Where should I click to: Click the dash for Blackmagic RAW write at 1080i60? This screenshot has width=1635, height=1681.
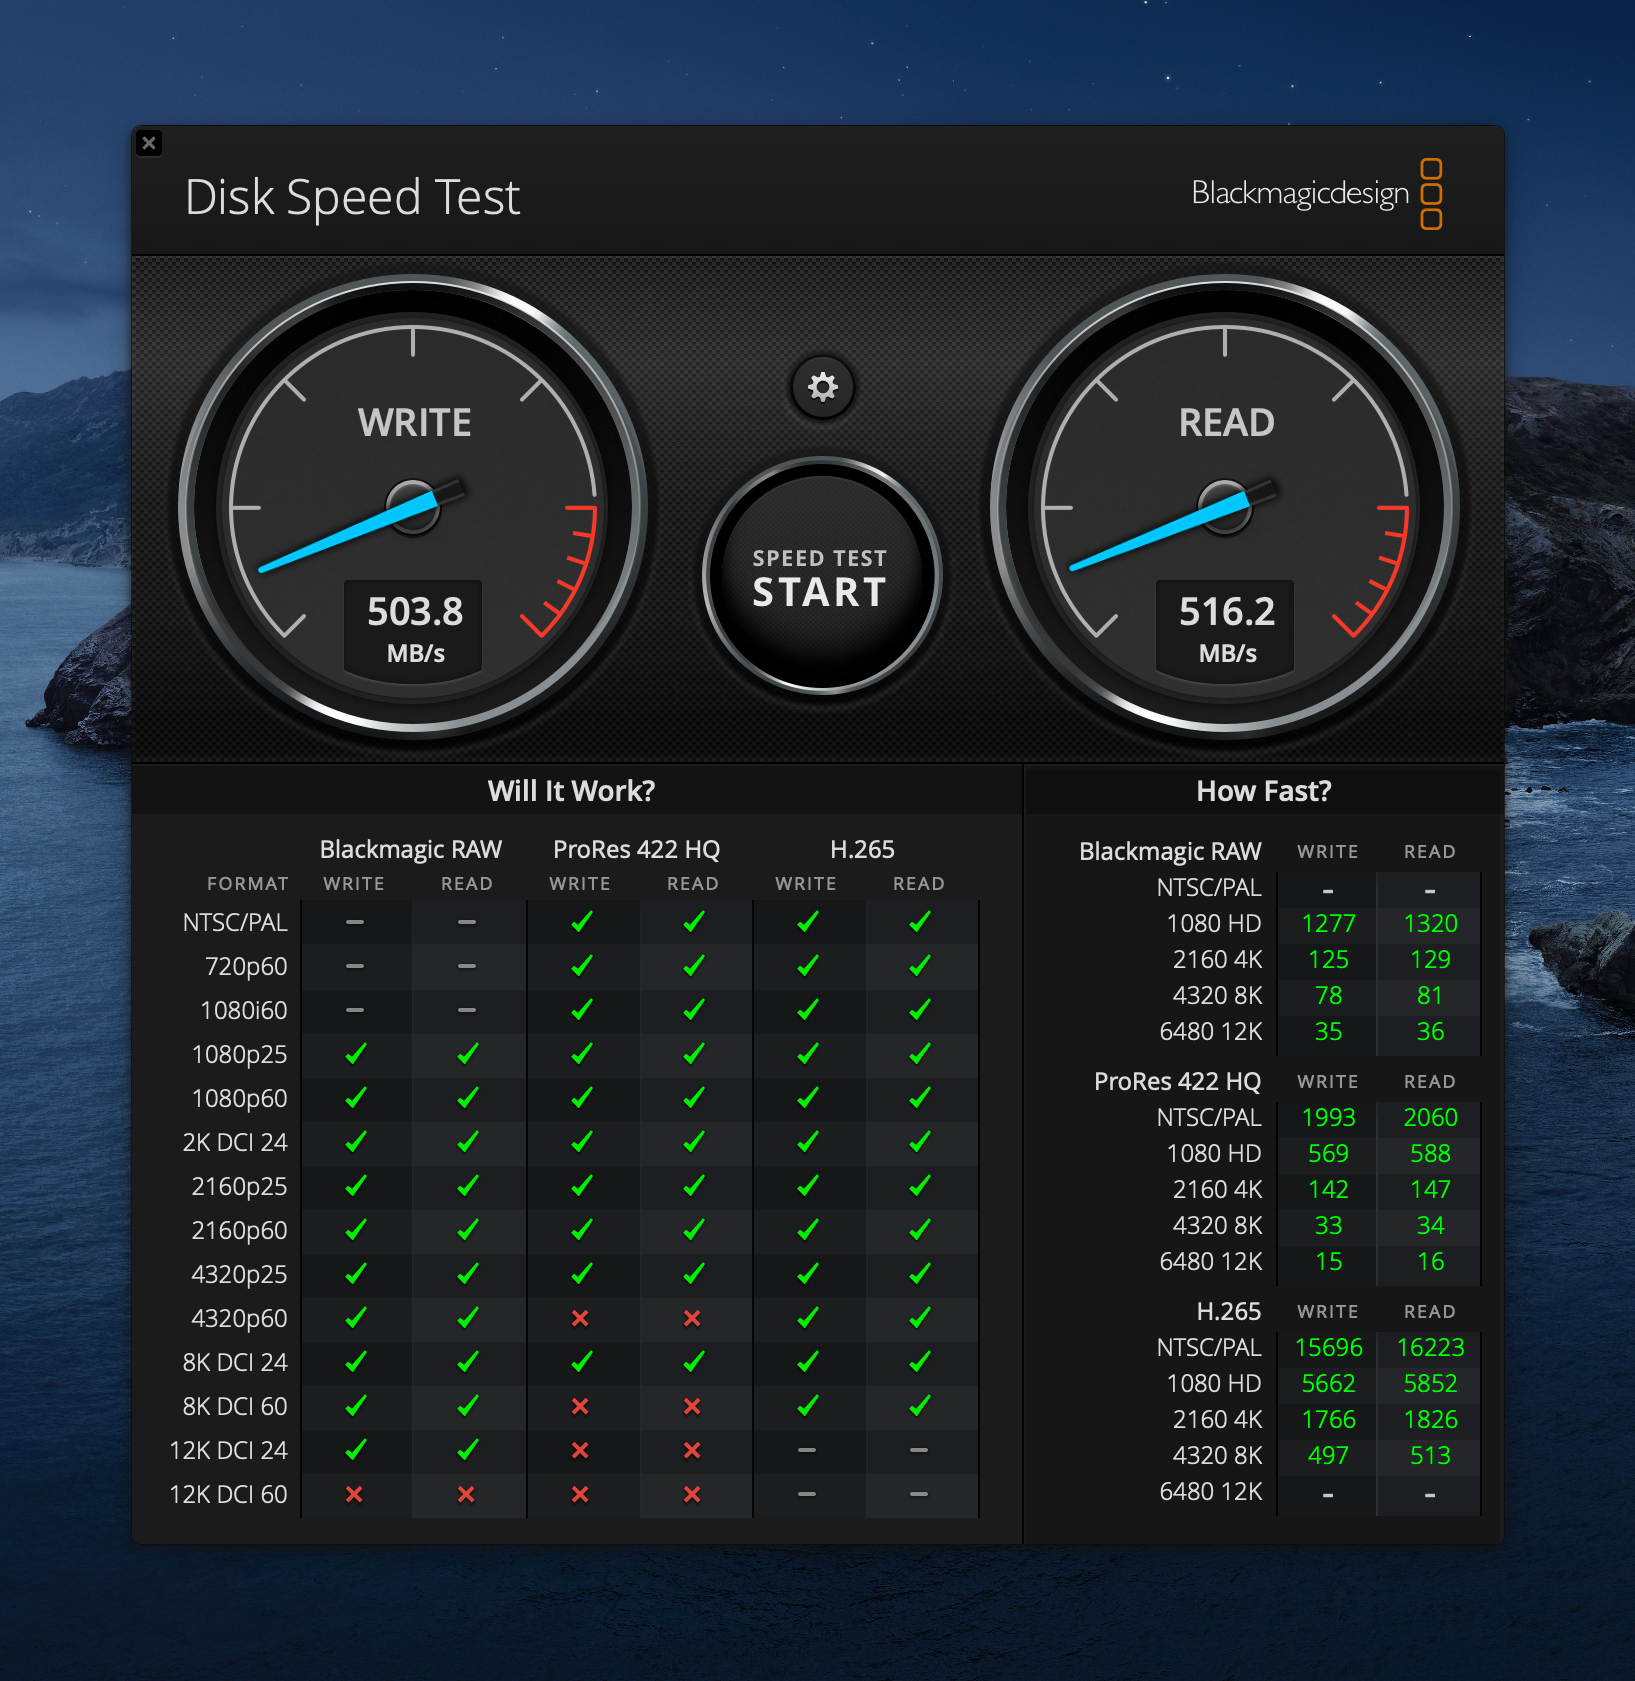(355, 1010)
